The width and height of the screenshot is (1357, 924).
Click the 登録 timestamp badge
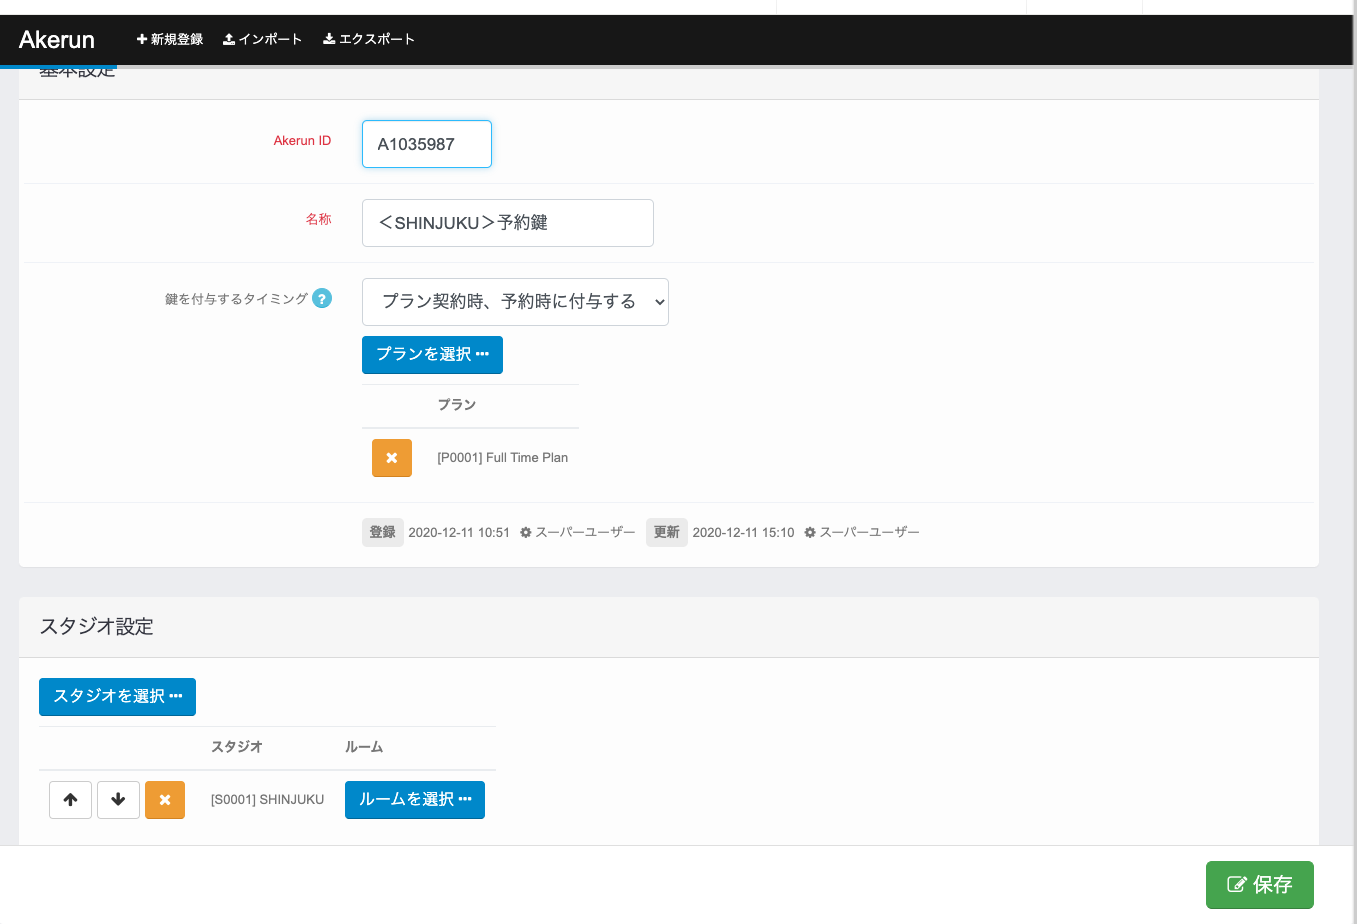pos(382,533)
